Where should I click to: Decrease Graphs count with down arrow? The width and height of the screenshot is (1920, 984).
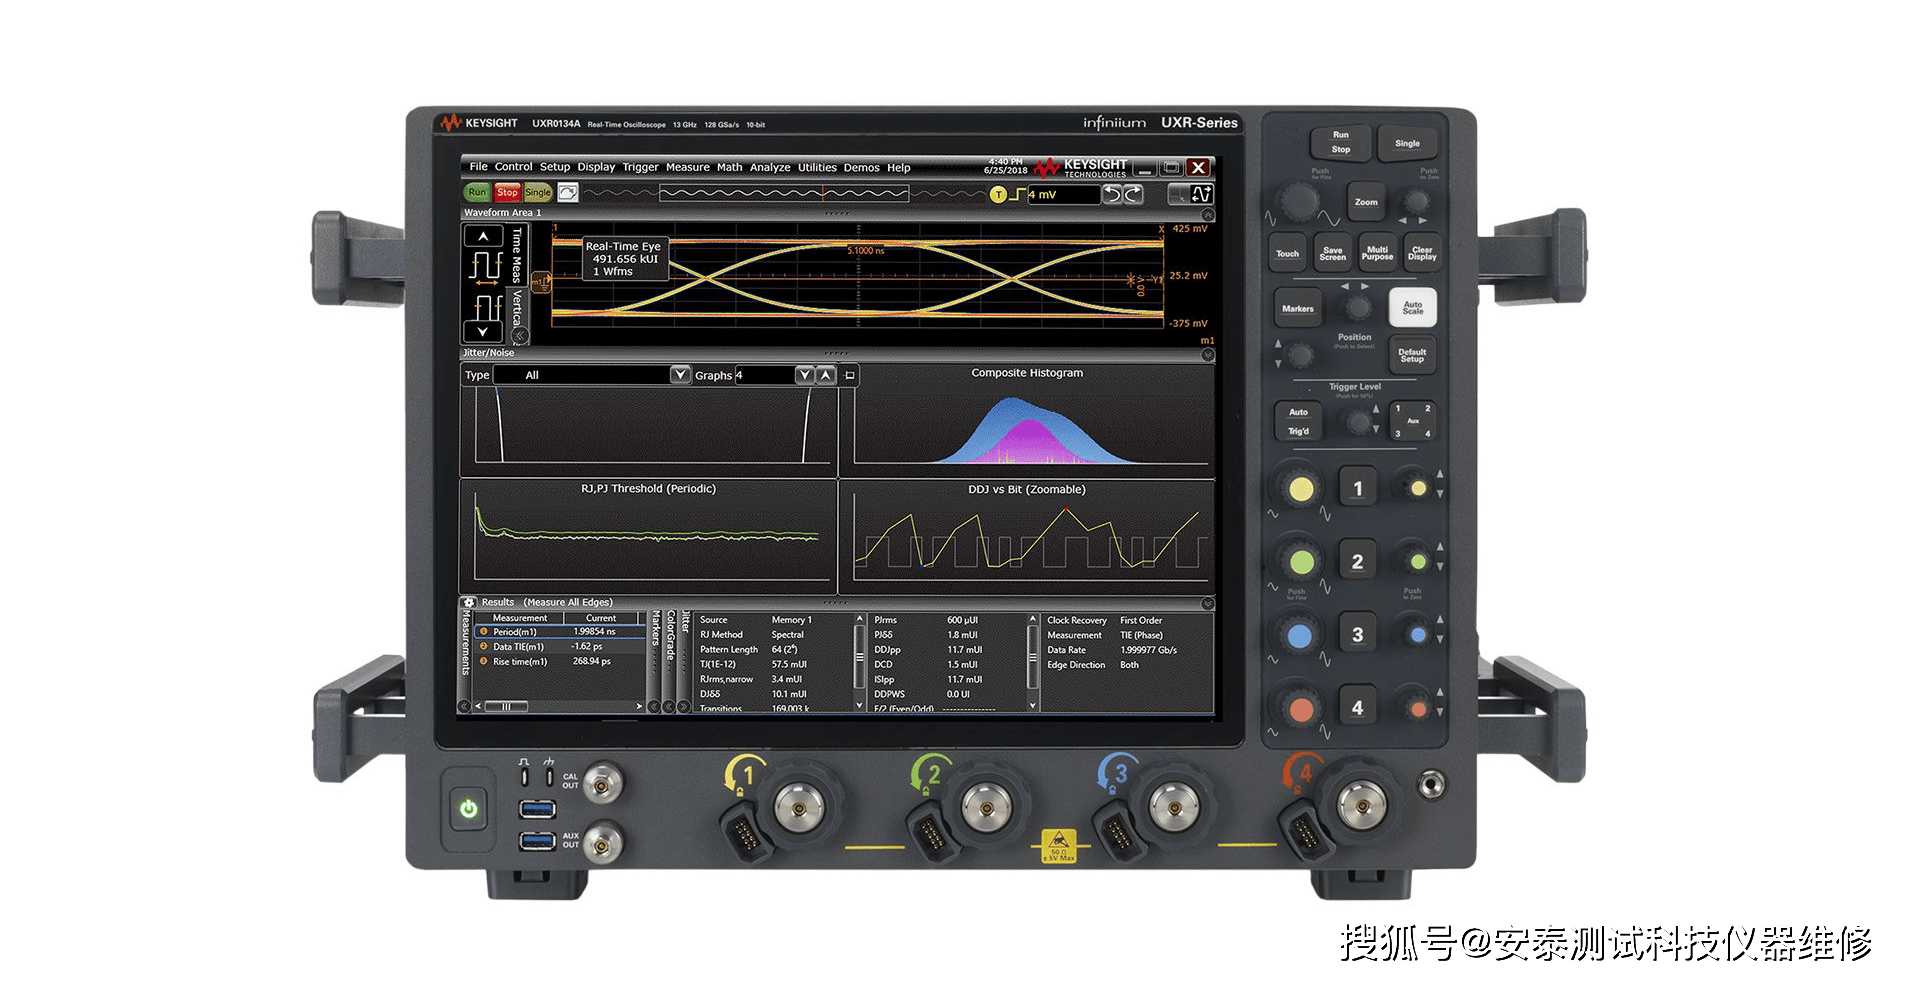[x=804, y=375]
